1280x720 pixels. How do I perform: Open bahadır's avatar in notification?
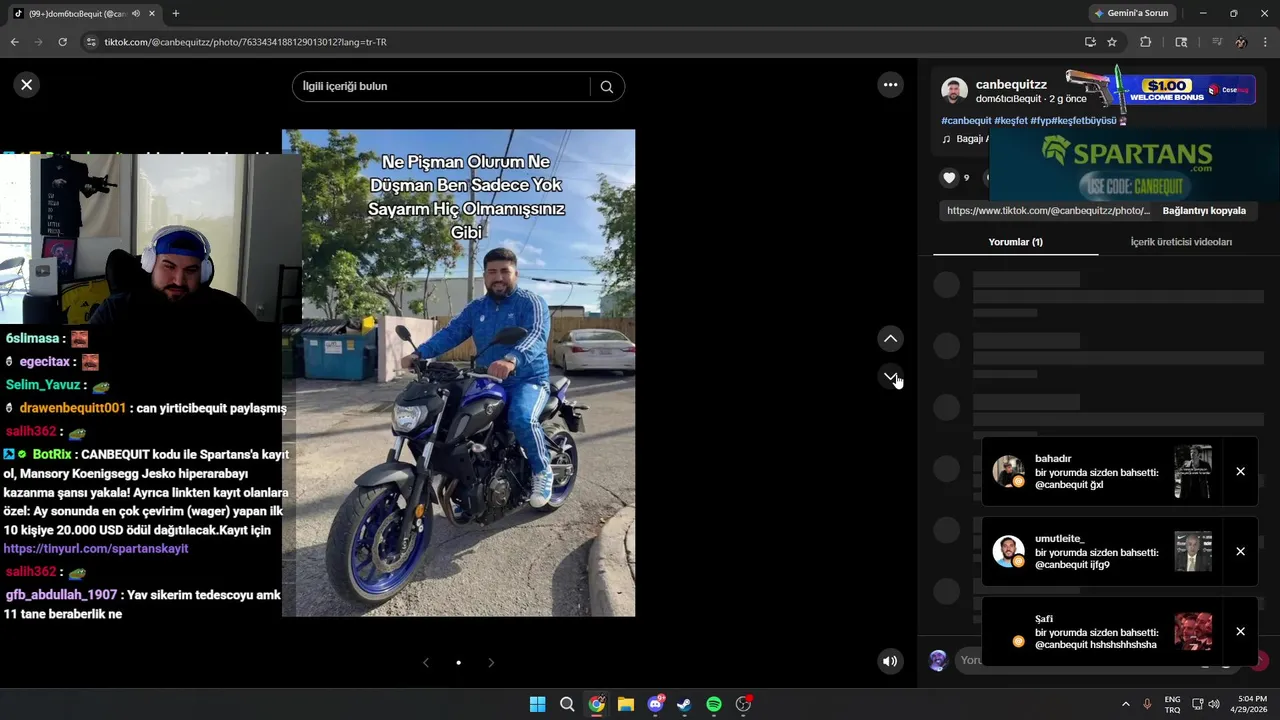click(1008, 471)
